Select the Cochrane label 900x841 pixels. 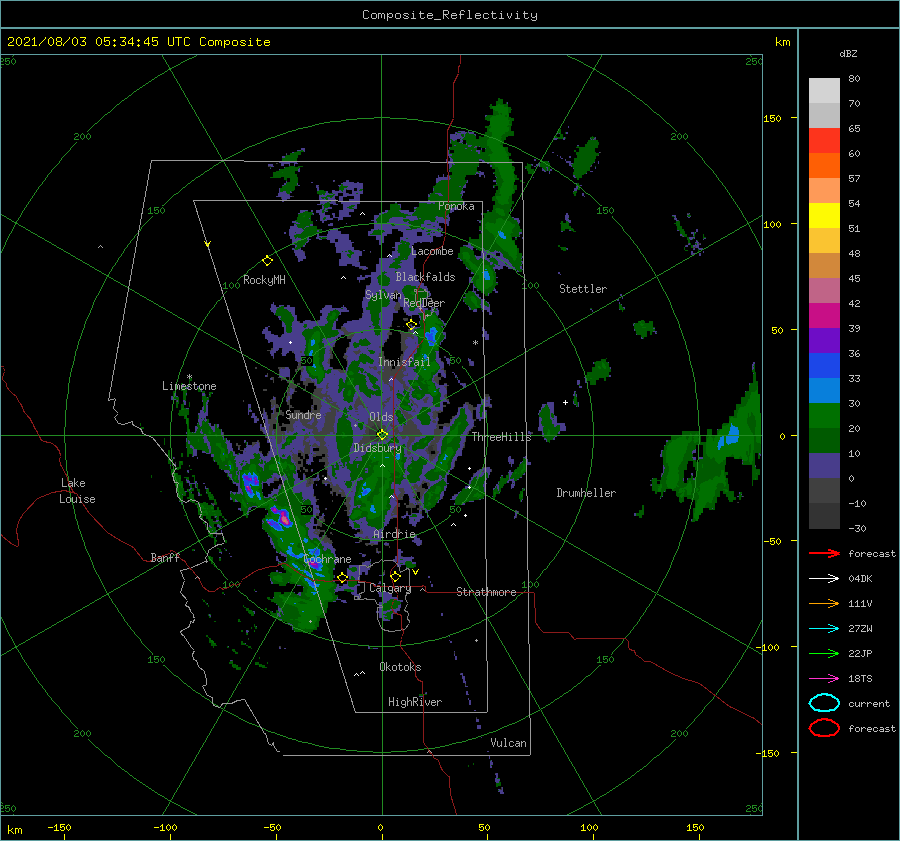[327, 559]
